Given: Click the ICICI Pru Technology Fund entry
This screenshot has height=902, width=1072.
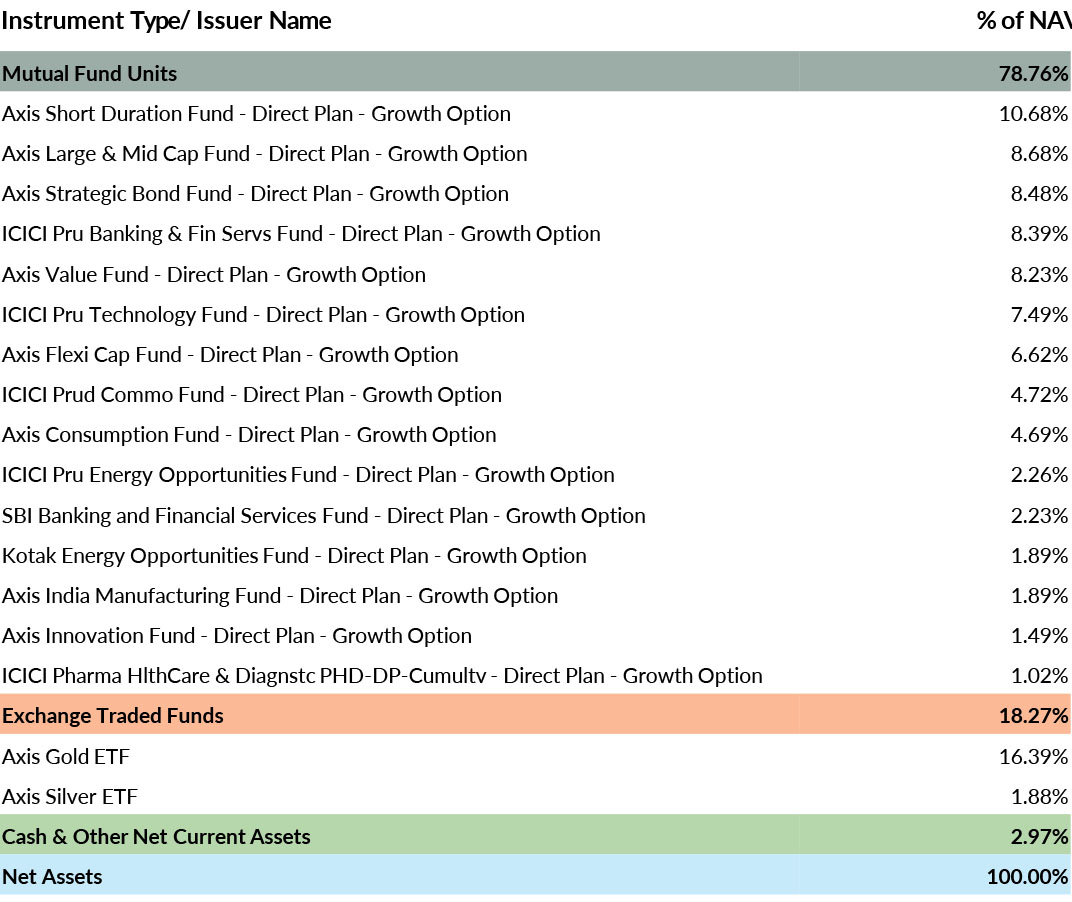Looking at the screenshot, I should point(263,315).
